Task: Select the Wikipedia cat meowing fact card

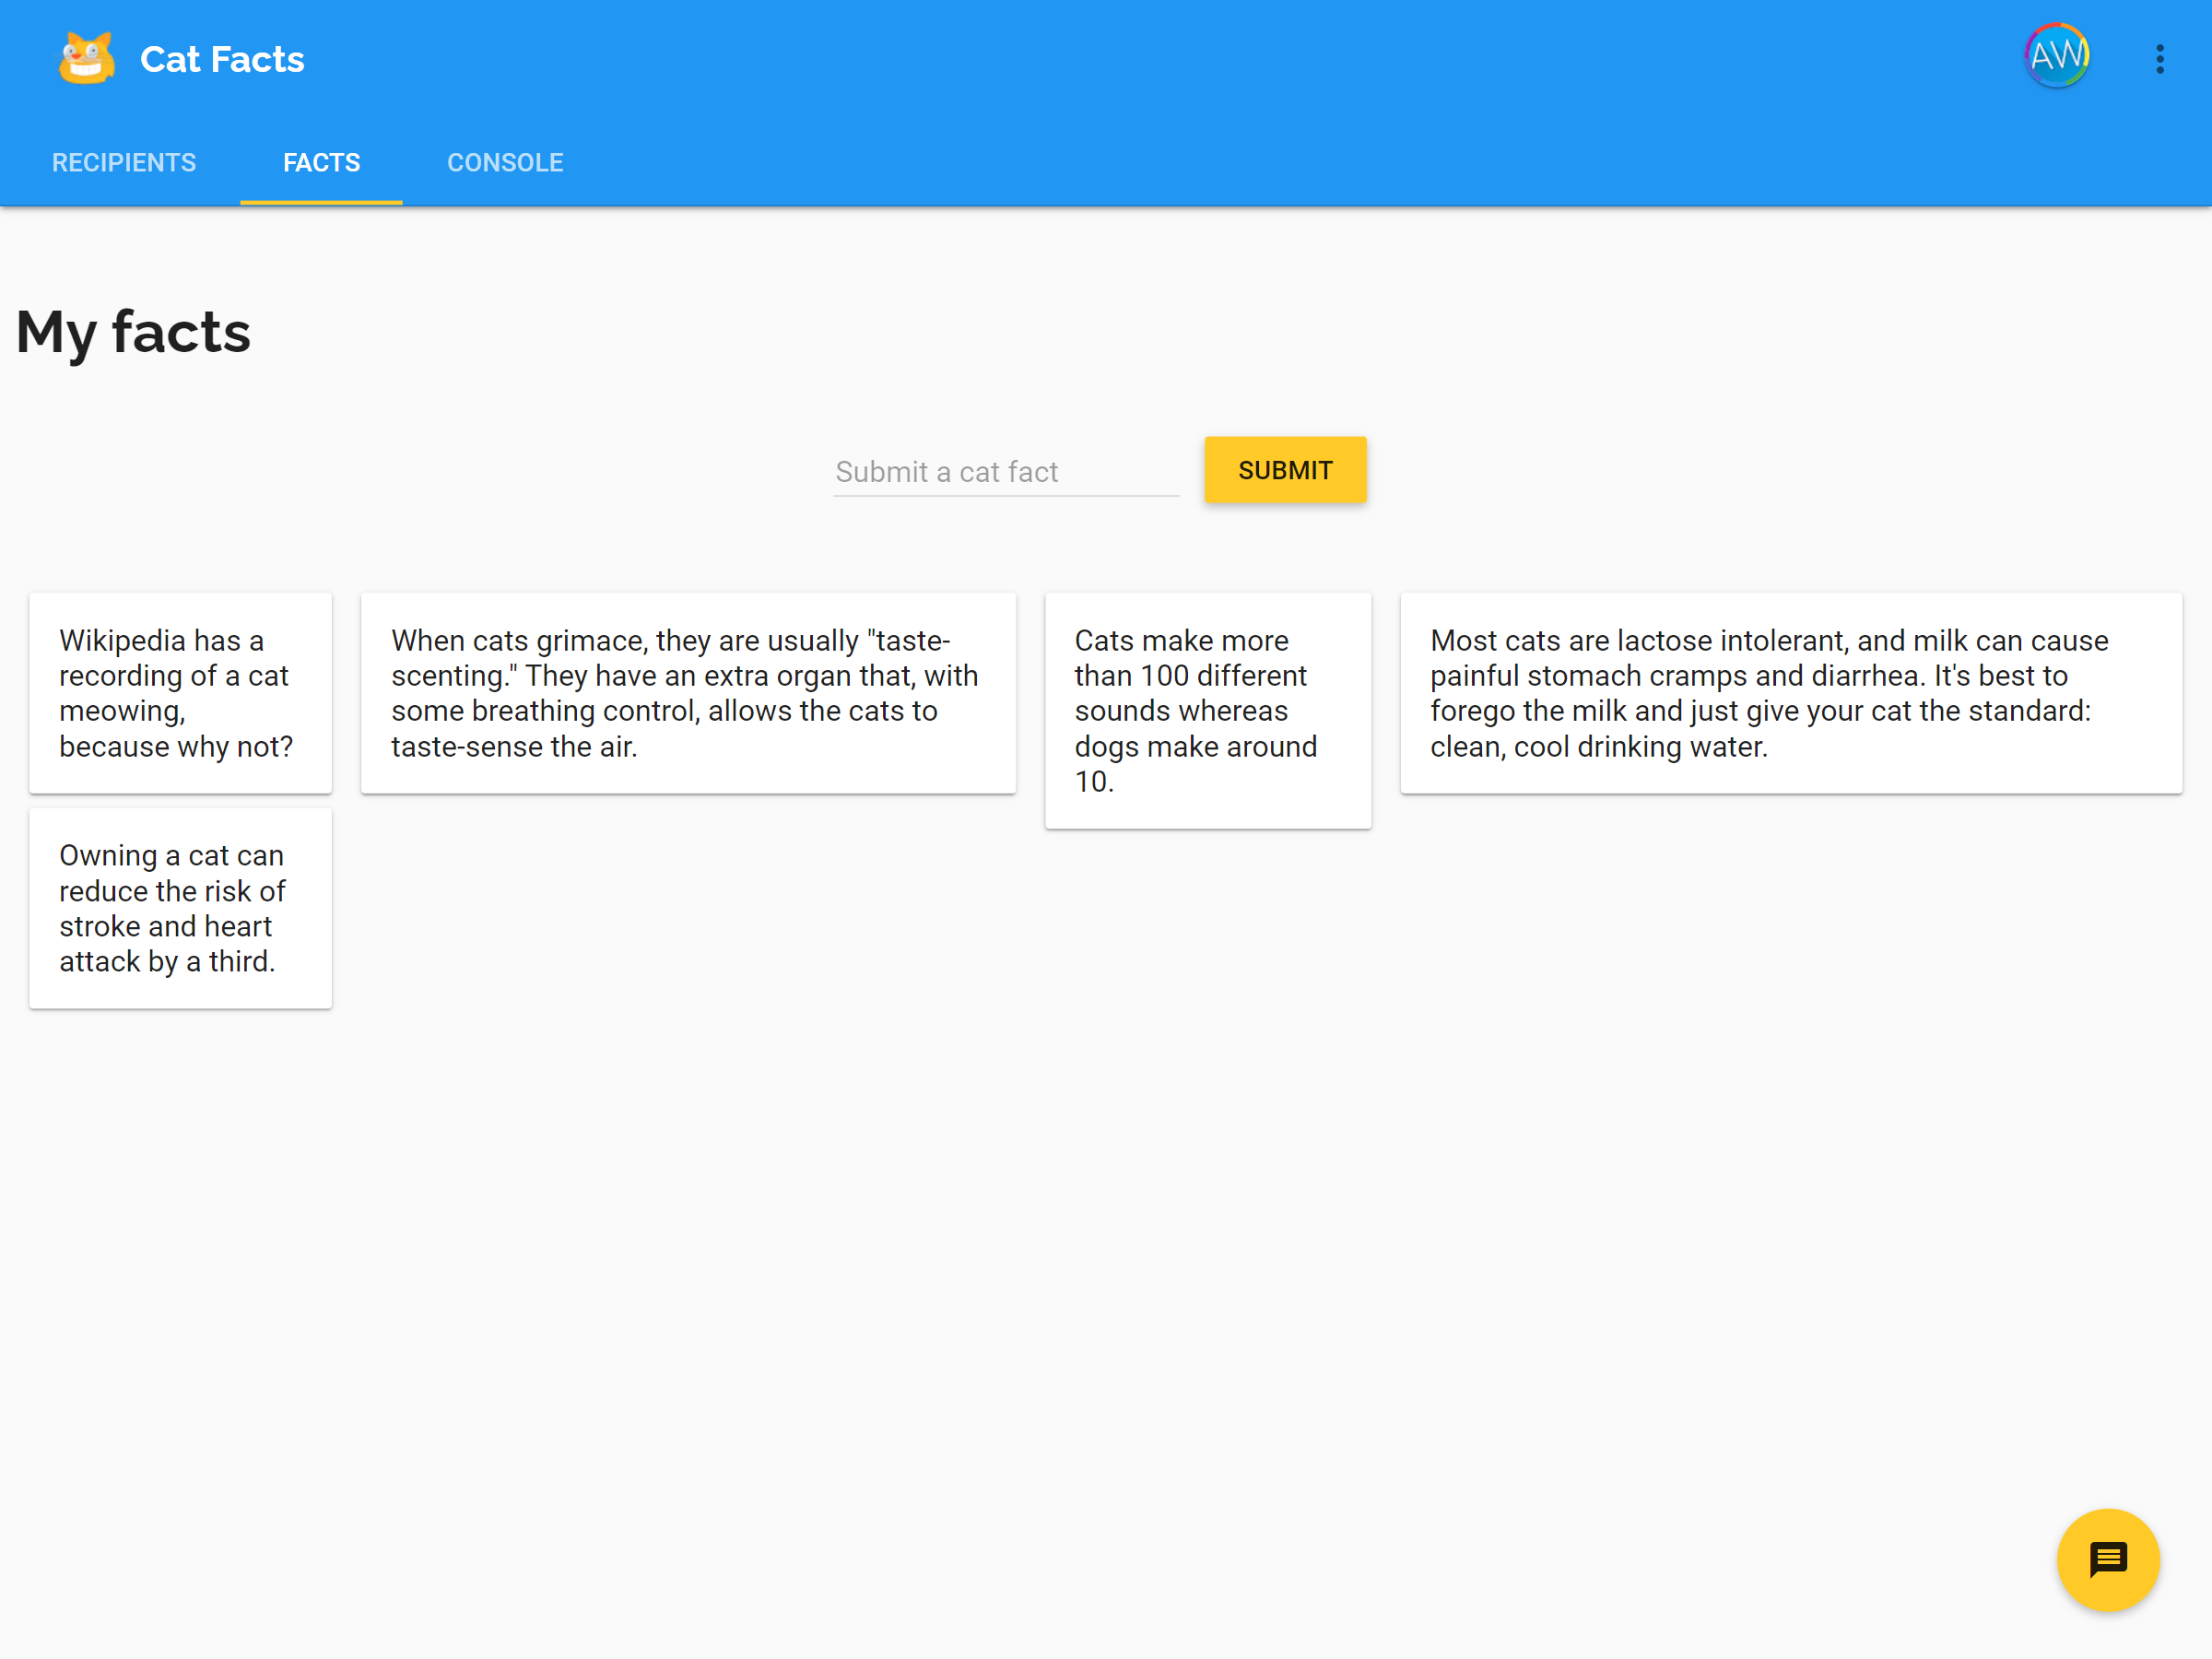Action: (x=180, y=693)
